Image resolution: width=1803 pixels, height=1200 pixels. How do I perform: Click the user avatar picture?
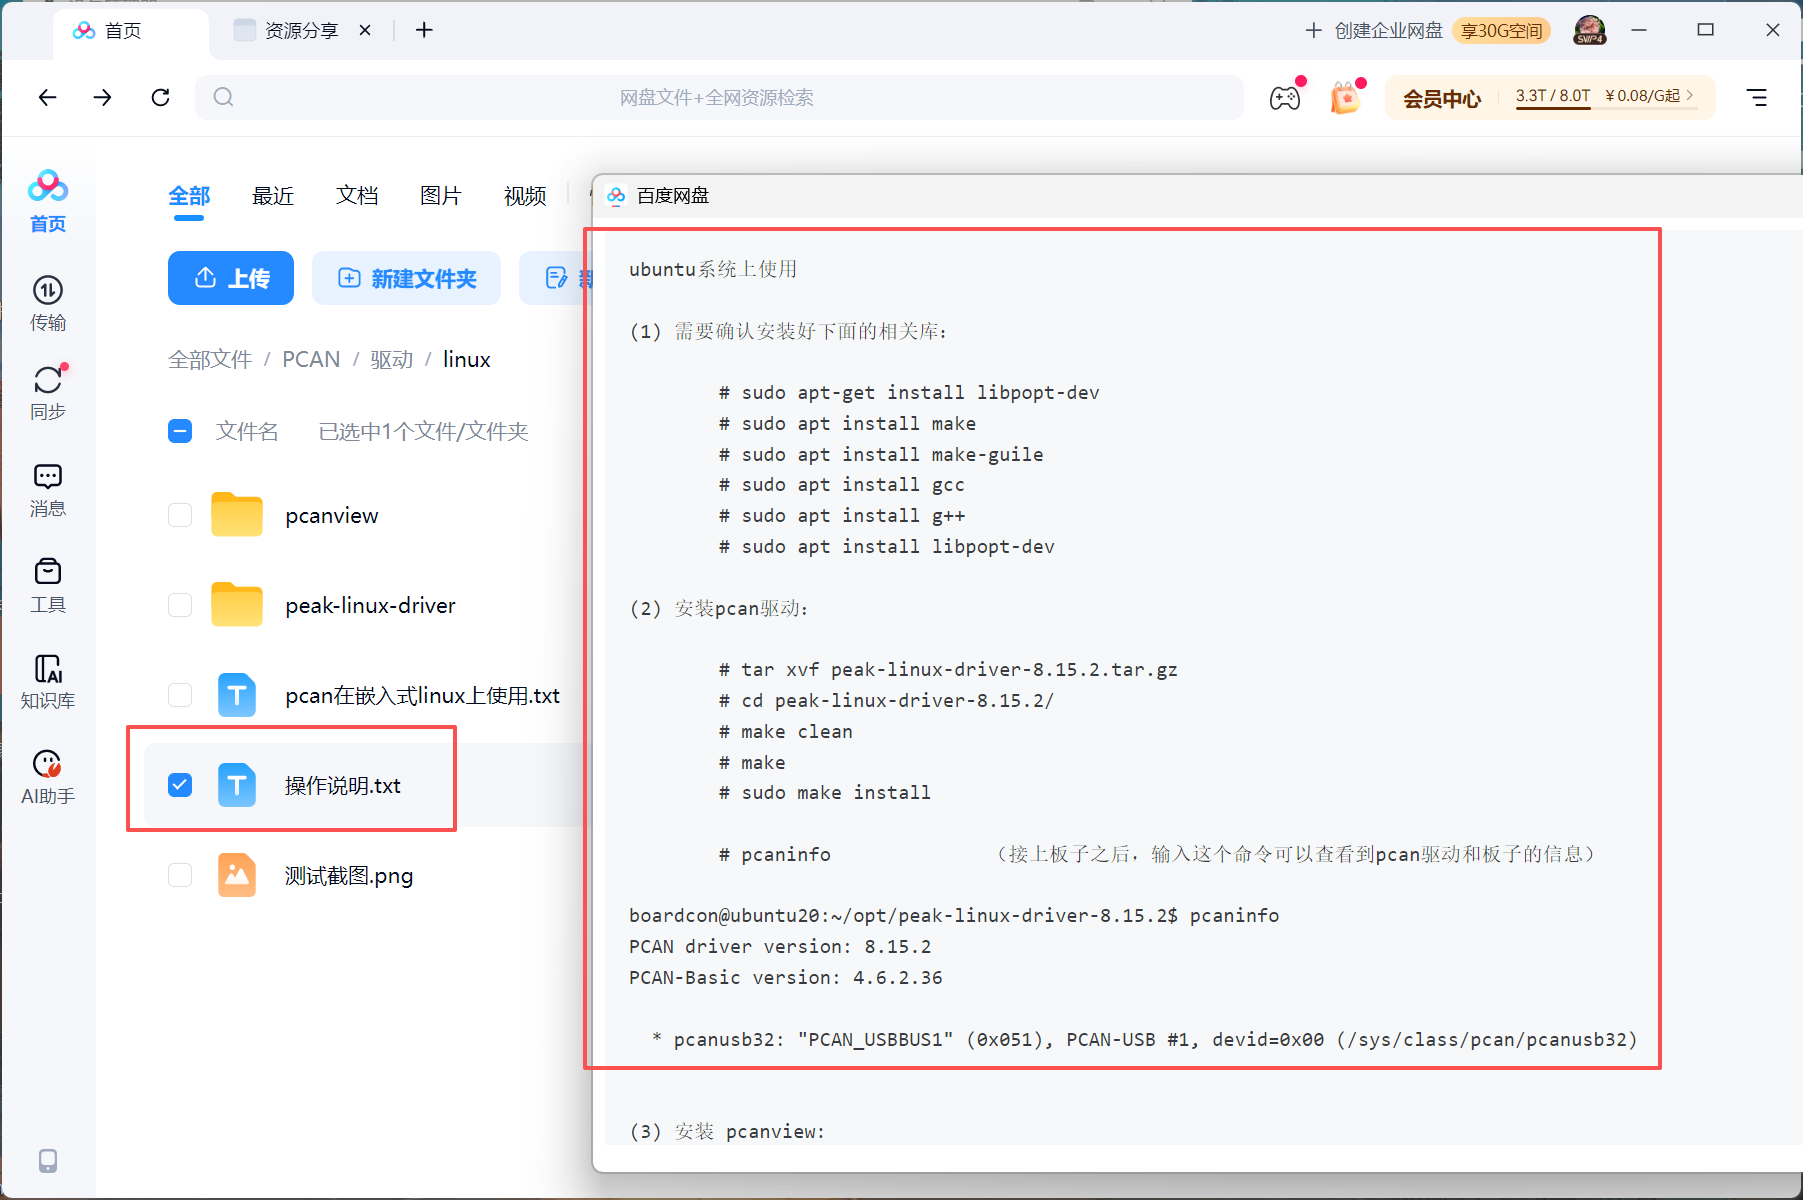1589,30
